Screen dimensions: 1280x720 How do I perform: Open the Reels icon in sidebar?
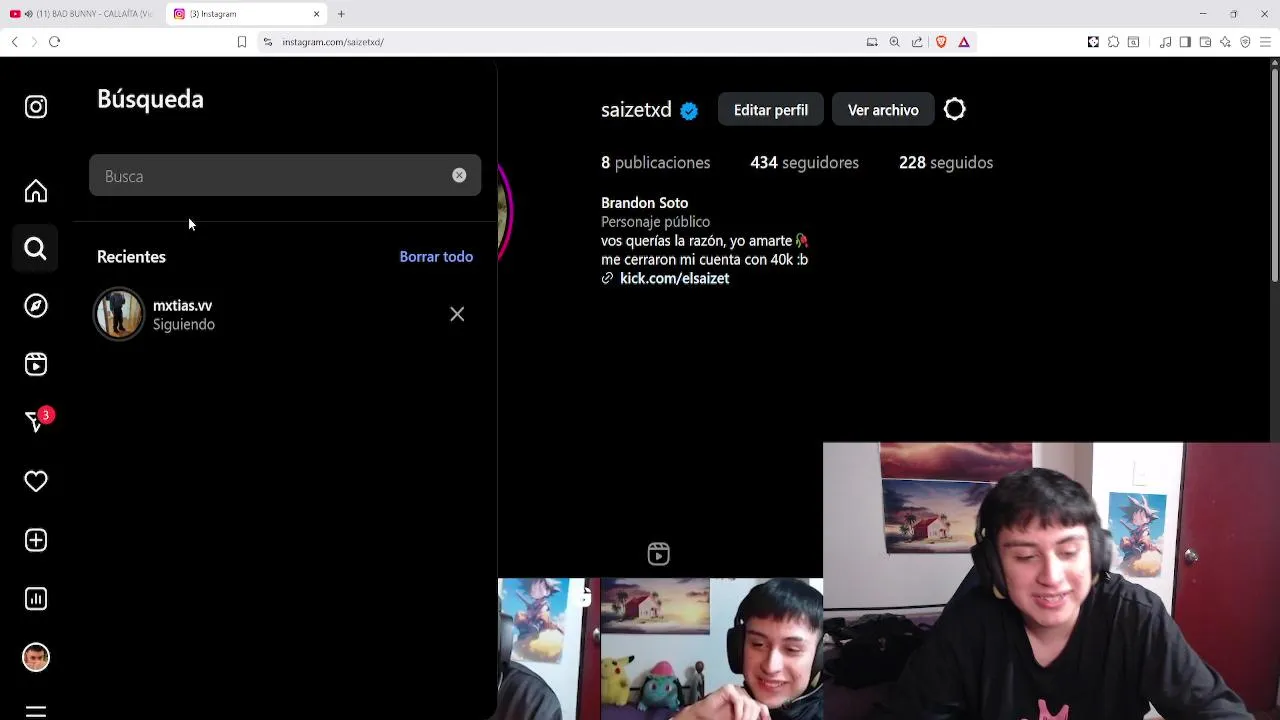point(36,364)
